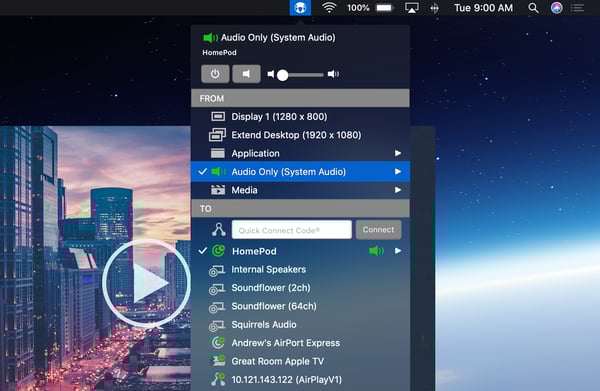Image resolution: width=600 pixels, height=391 pixels.
Task: Click the Media clapperboard icon
Action: click(x=218, y=190)
